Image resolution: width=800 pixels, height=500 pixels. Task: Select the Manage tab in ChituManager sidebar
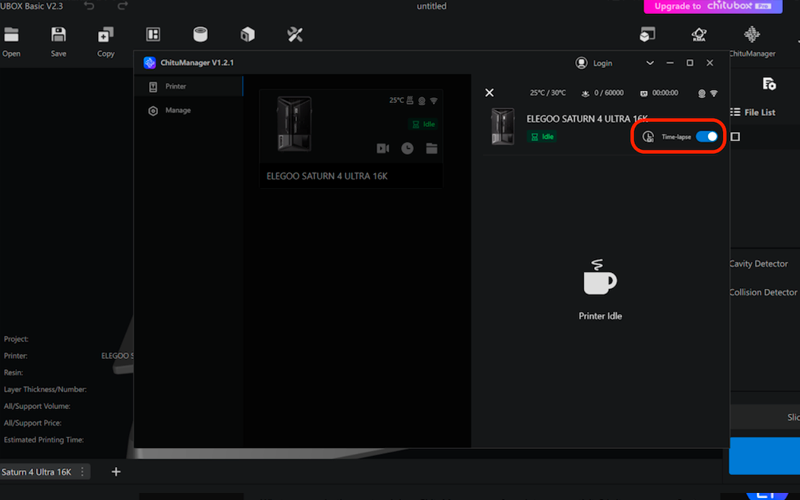coord(189,110)
